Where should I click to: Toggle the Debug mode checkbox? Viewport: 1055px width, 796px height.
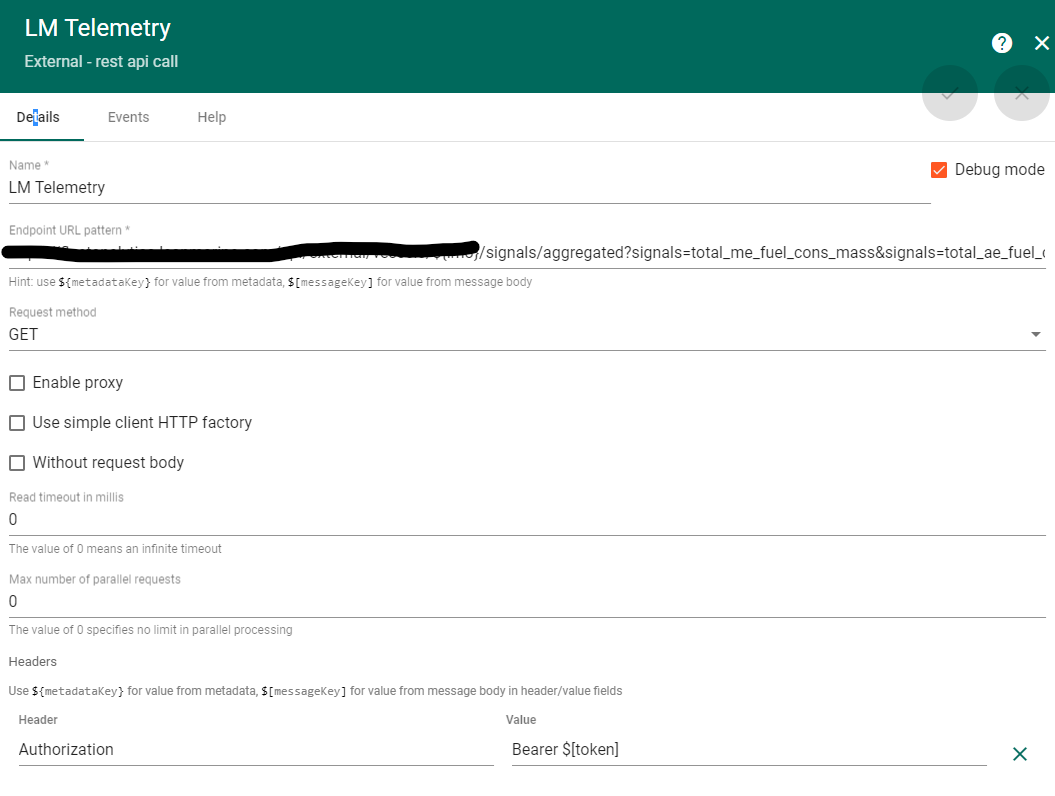tap(938, 170)
